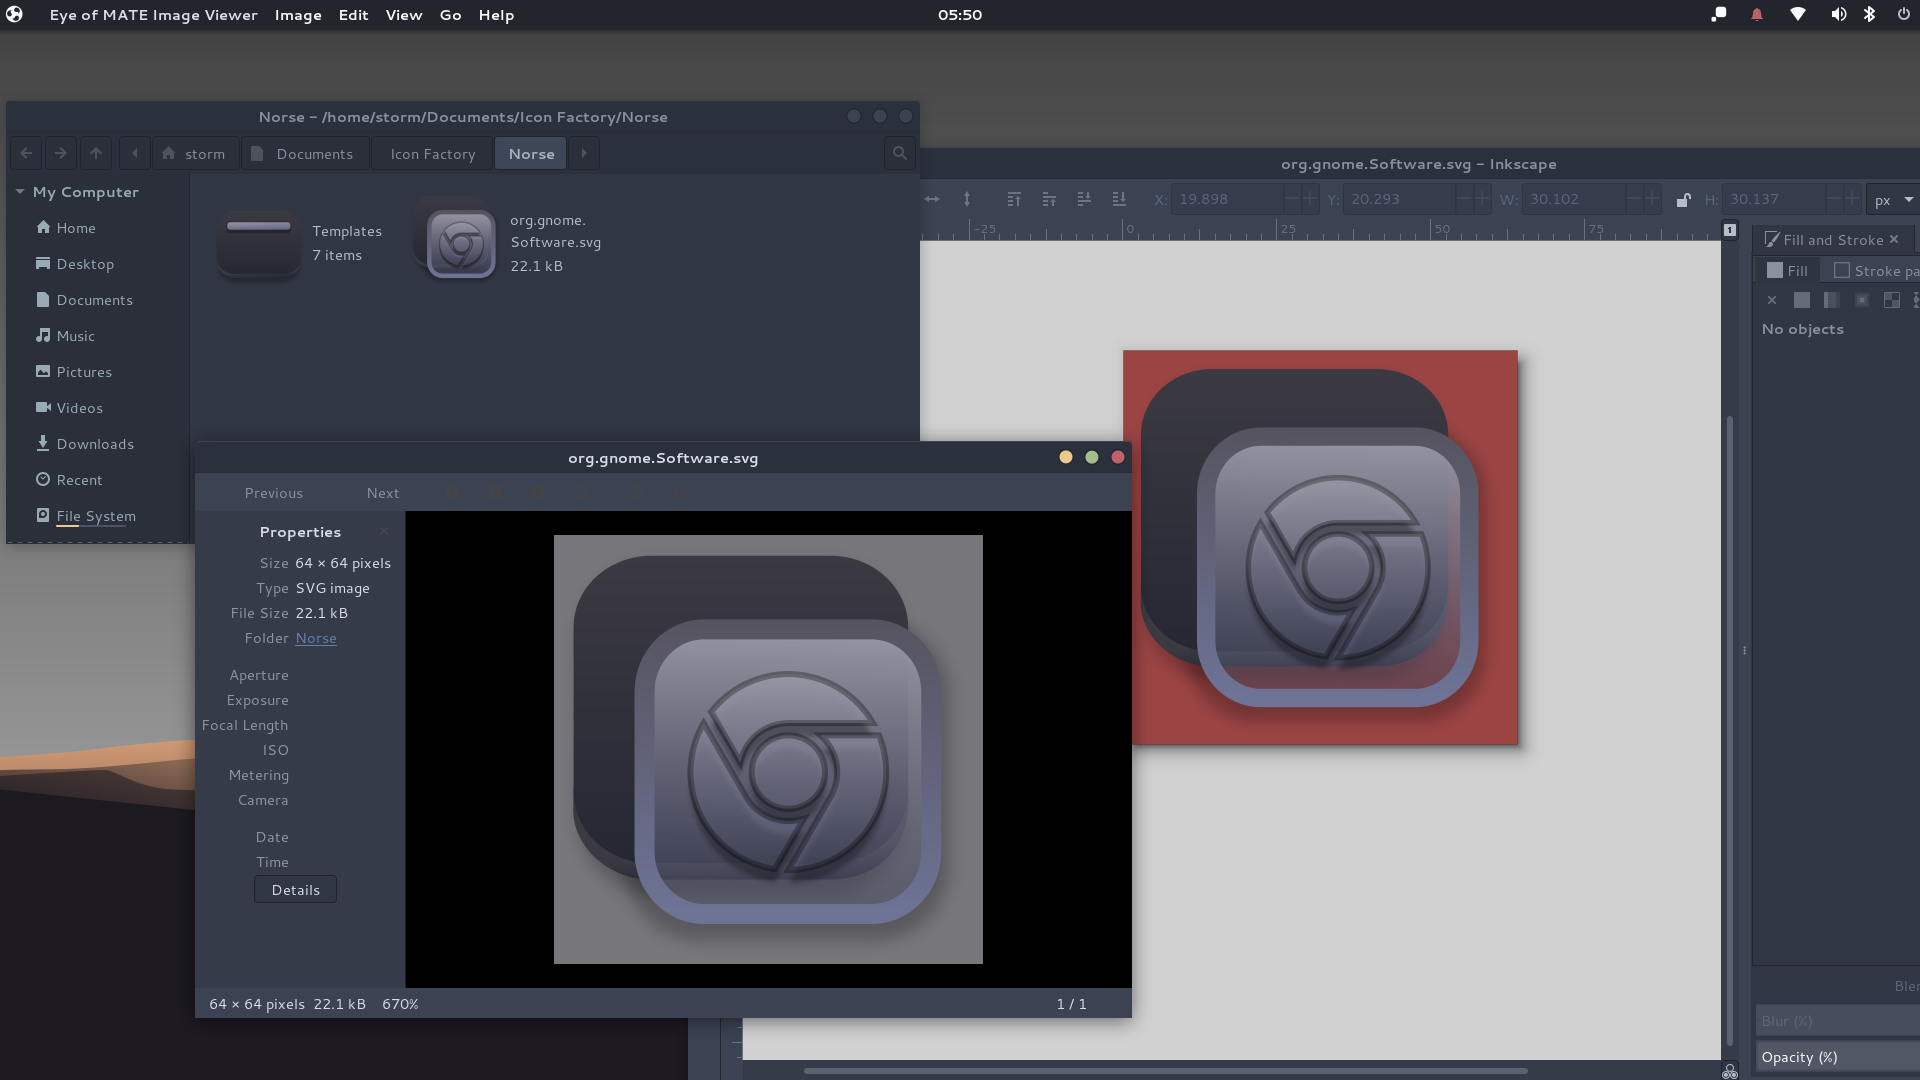Image resolution: width=1920 pixels, height=1080 pixels.
Task: Open the volume control icon
Action: click(1838, 14)
